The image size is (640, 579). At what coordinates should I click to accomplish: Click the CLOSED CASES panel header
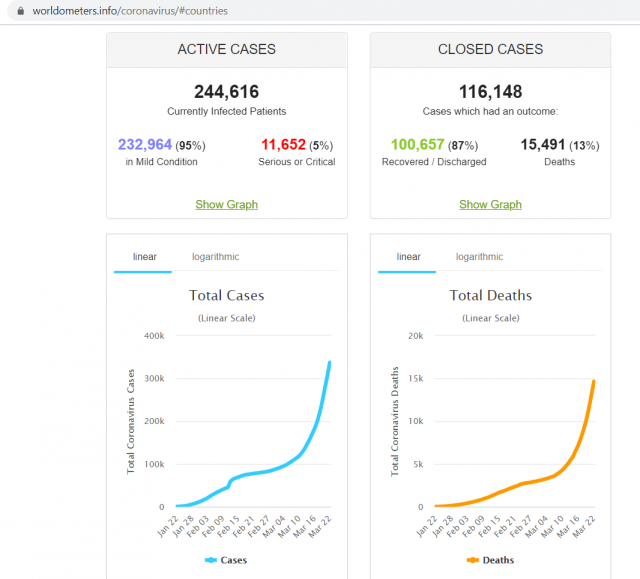pos(490,49)
